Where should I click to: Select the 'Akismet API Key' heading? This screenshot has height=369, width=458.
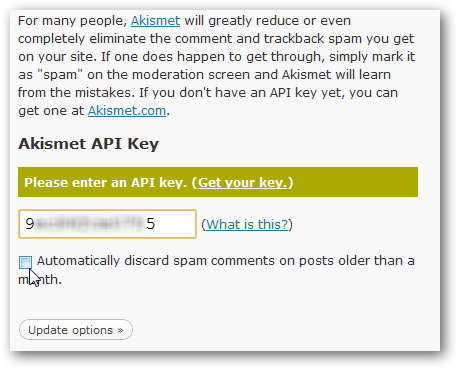(88, 144)
